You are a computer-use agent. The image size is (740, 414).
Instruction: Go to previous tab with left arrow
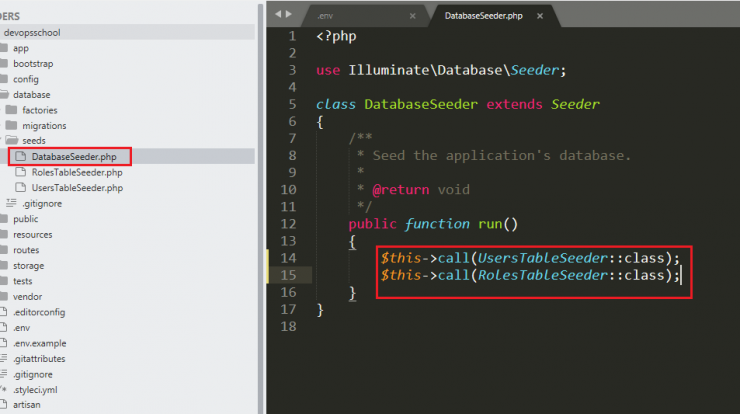pos(278,14)
